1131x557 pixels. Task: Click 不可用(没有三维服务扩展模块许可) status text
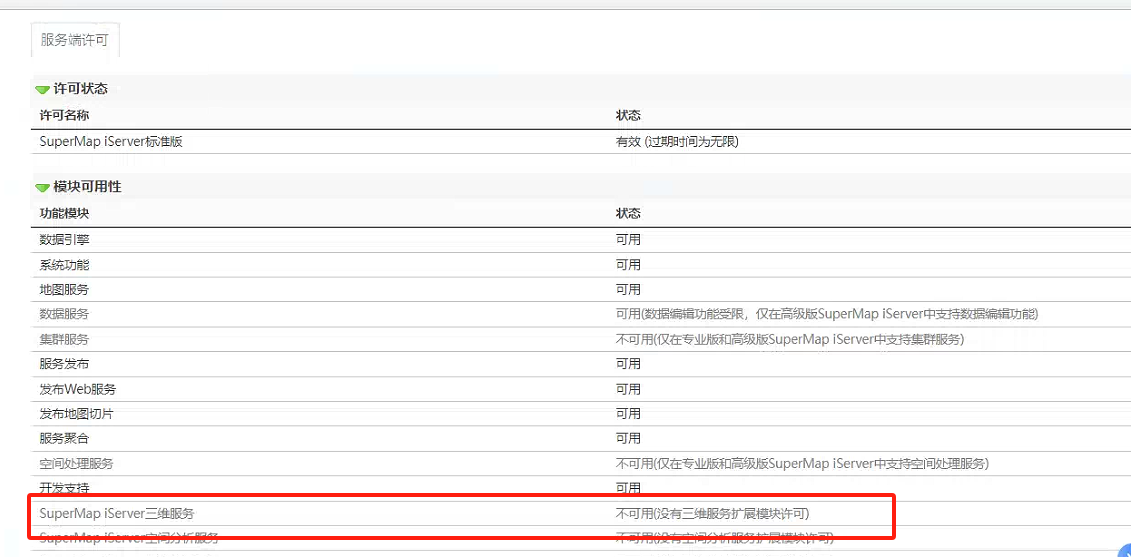coord(713,514)
